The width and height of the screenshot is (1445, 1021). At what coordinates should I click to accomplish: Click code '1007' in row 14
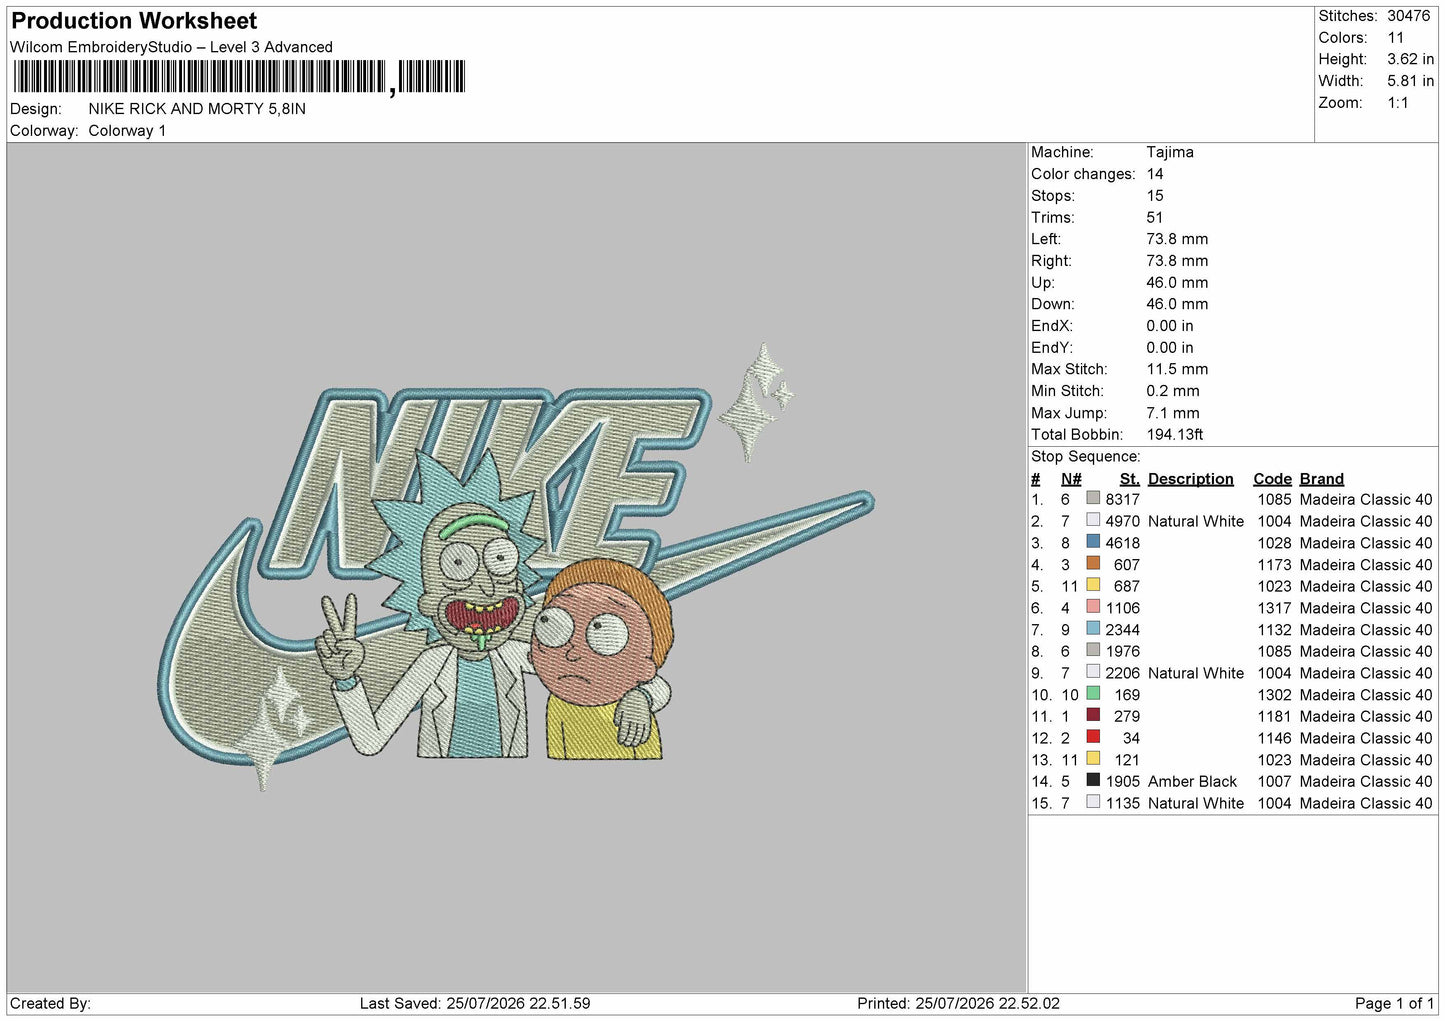1274,782
